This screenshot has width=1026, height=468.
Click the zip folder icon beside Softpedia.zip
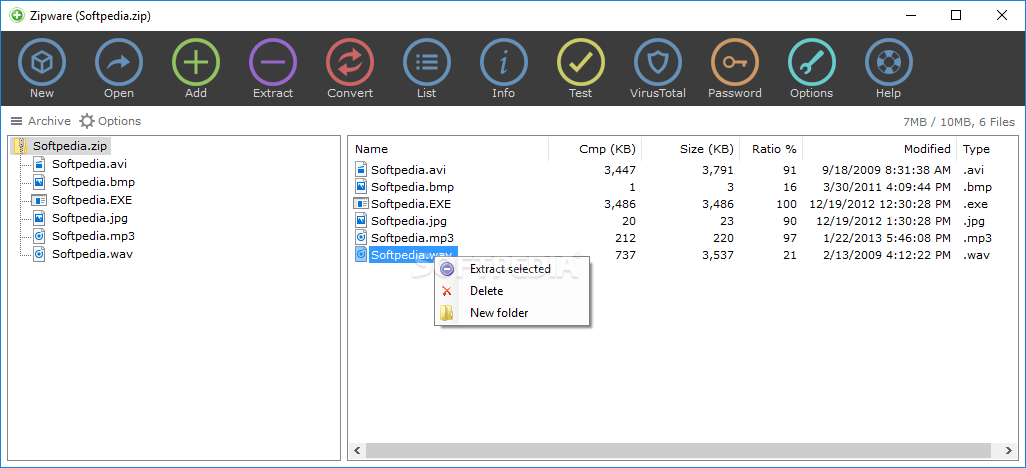click(x=21, y=145)
